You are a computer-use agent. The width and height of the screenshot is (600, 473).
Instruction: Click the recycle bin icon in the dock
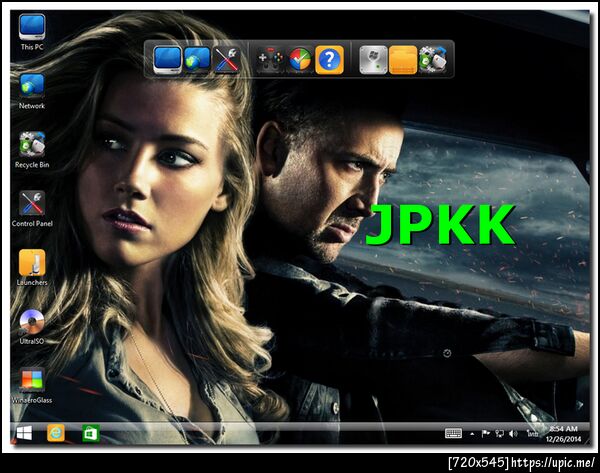pyautogui.click(x=432, y=60)
